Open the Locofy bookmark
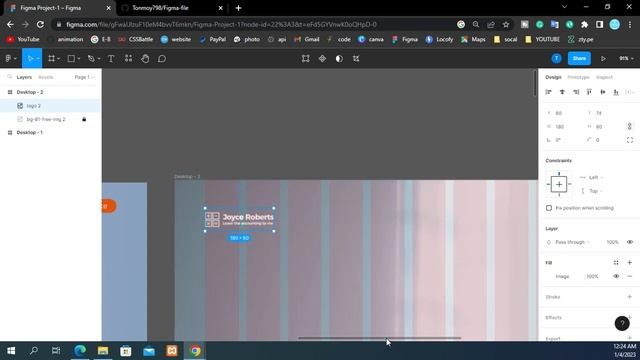640x360 pixels. click(439, 40)
